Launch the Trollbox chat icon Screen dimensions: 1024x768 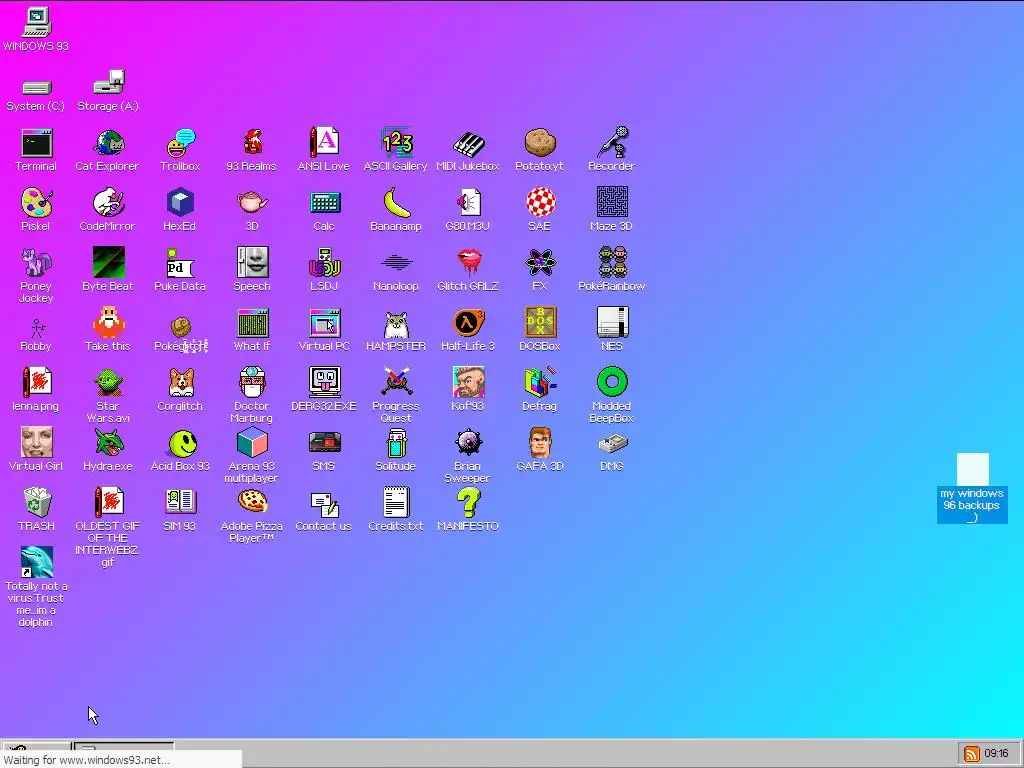point(180,143)
